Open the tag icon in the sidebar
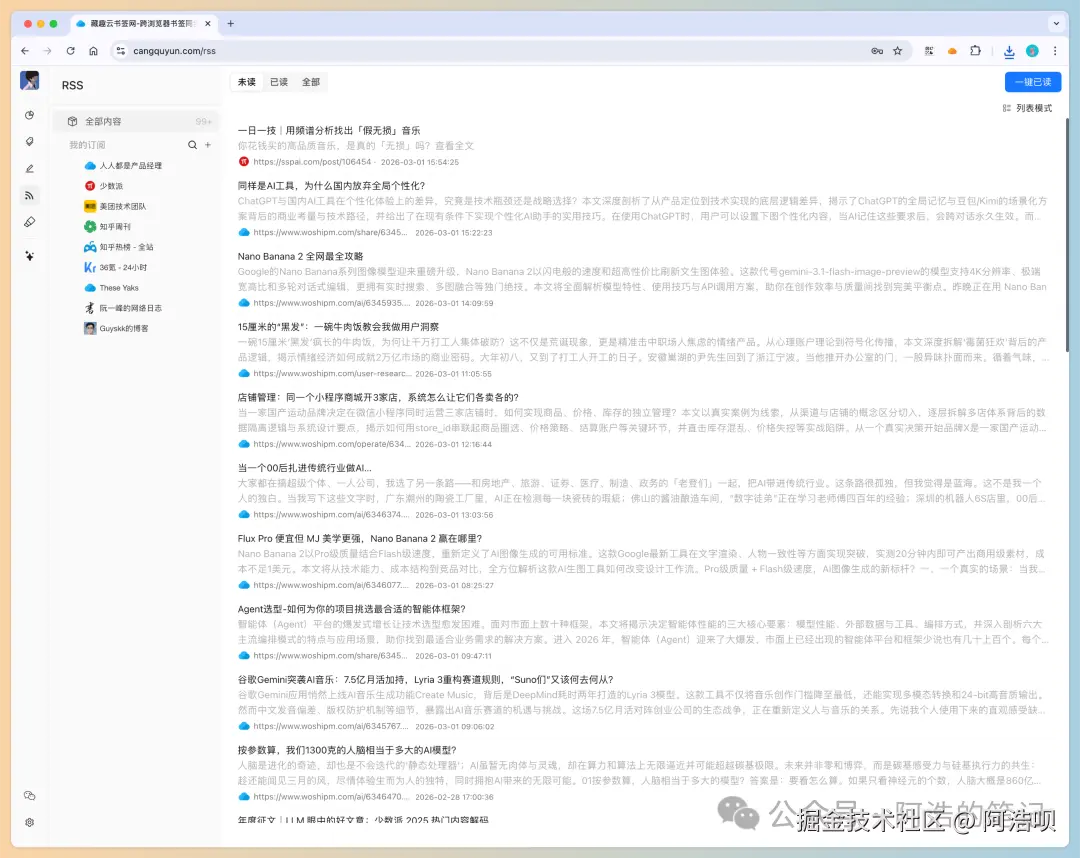 30,142
